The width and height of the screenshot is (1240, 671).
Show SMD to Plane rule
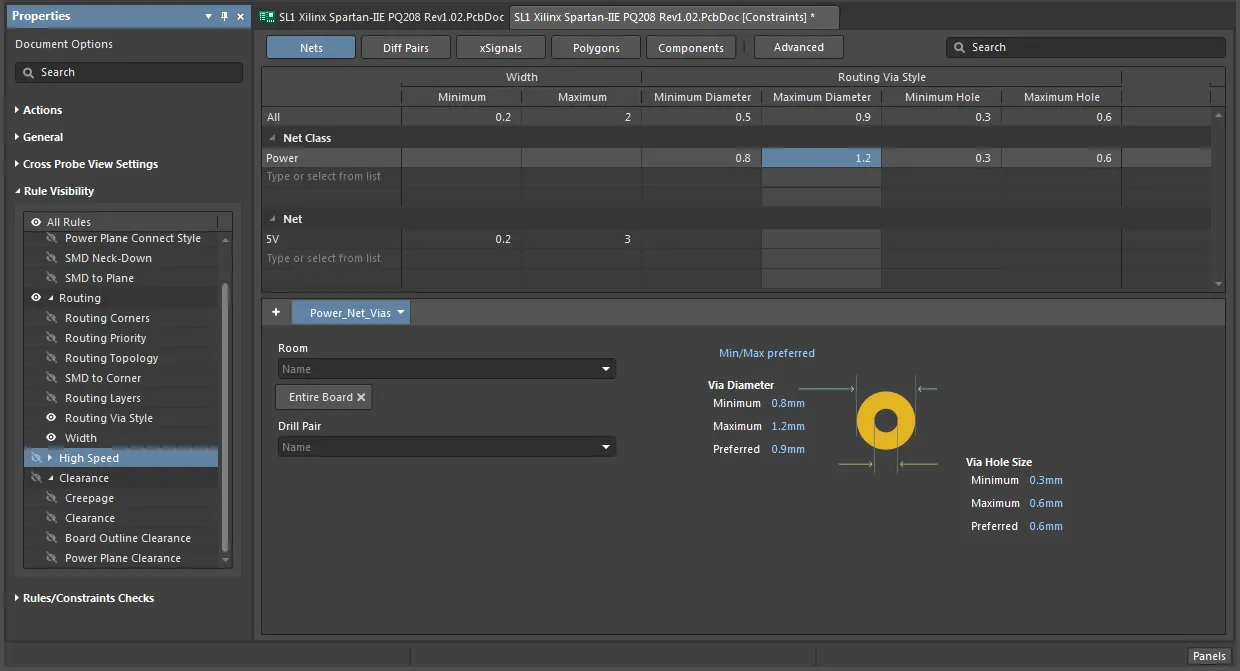[52, 278]
